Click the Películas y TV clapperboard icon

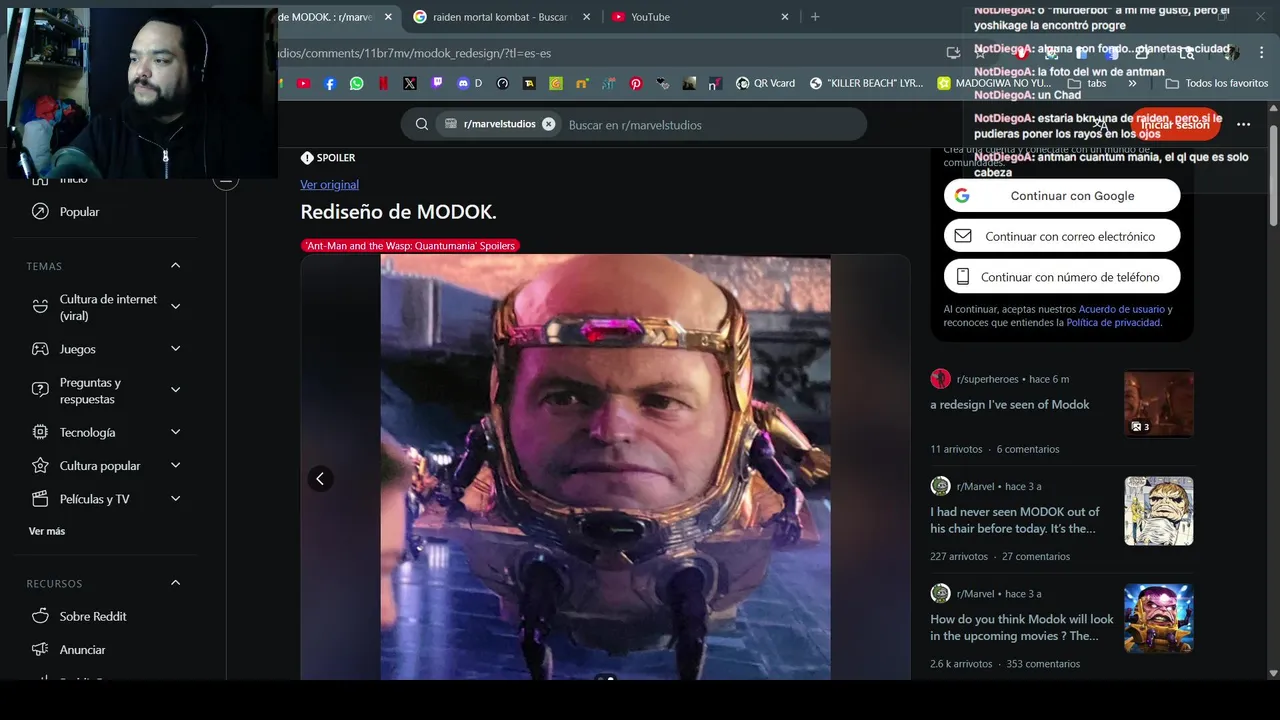coord(40,499)
